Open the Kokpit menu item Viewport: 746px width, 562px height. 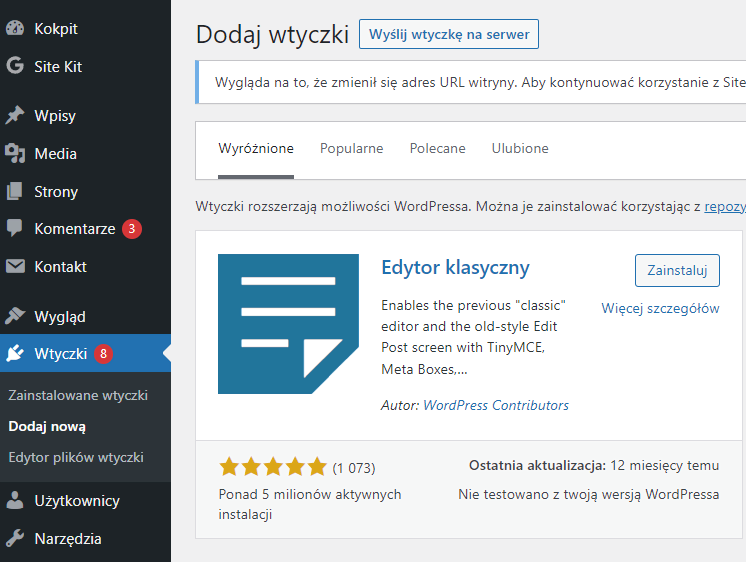pyautogui.click(x=85, y=29)
